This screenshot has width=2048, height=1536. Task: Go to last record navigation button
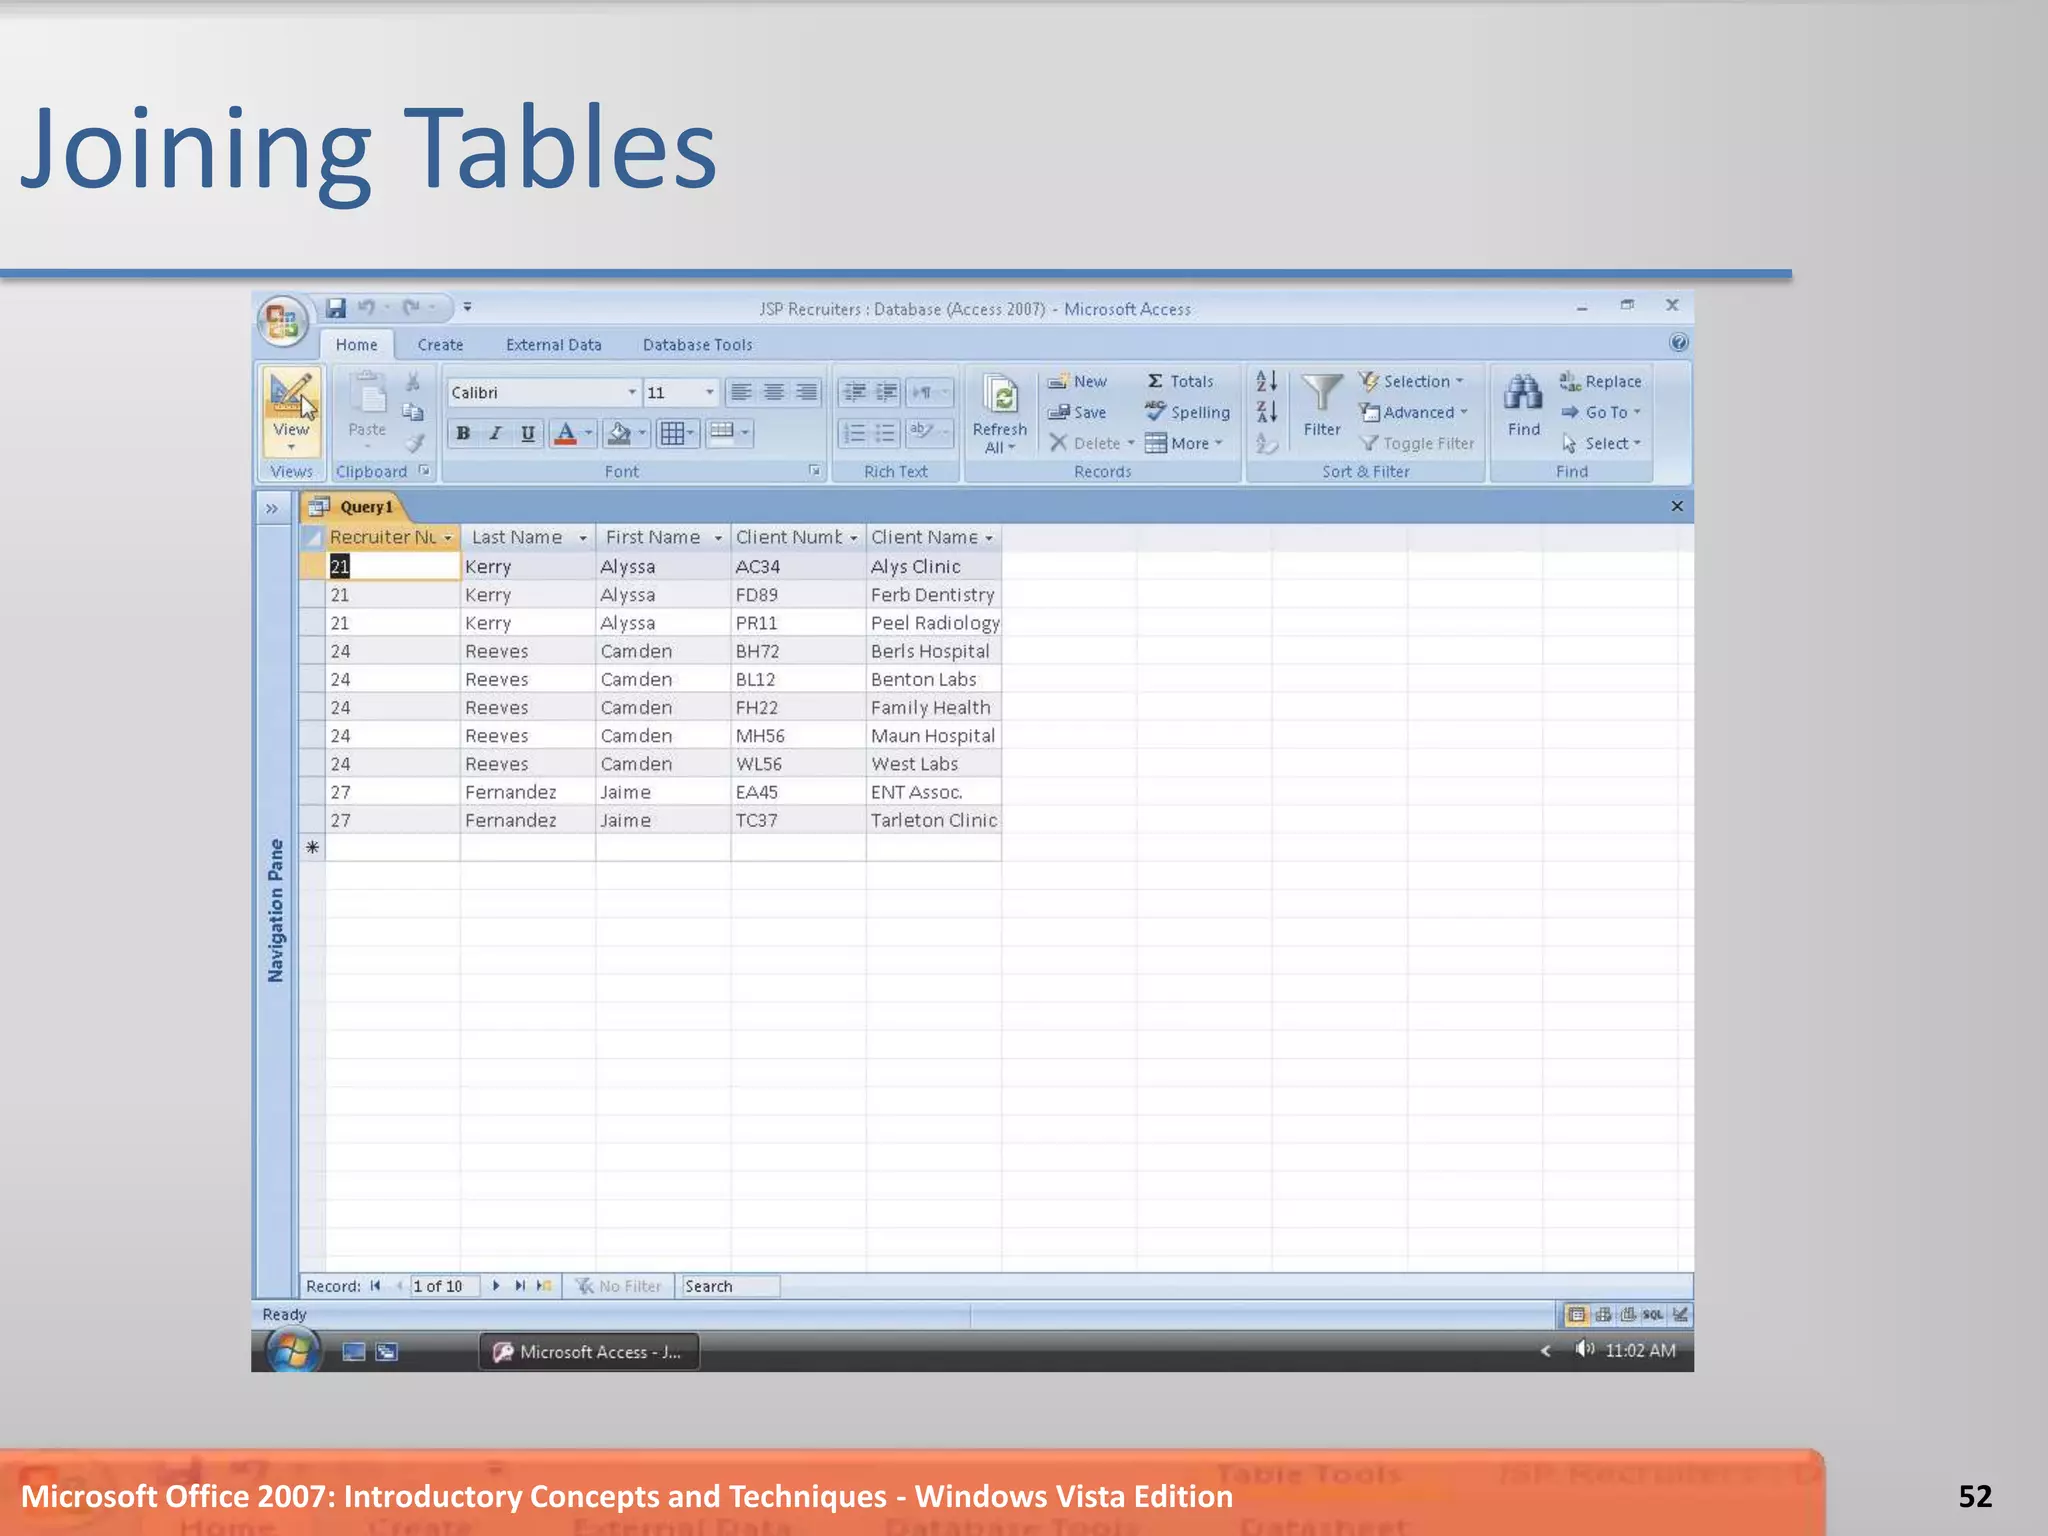(520, 1286)
